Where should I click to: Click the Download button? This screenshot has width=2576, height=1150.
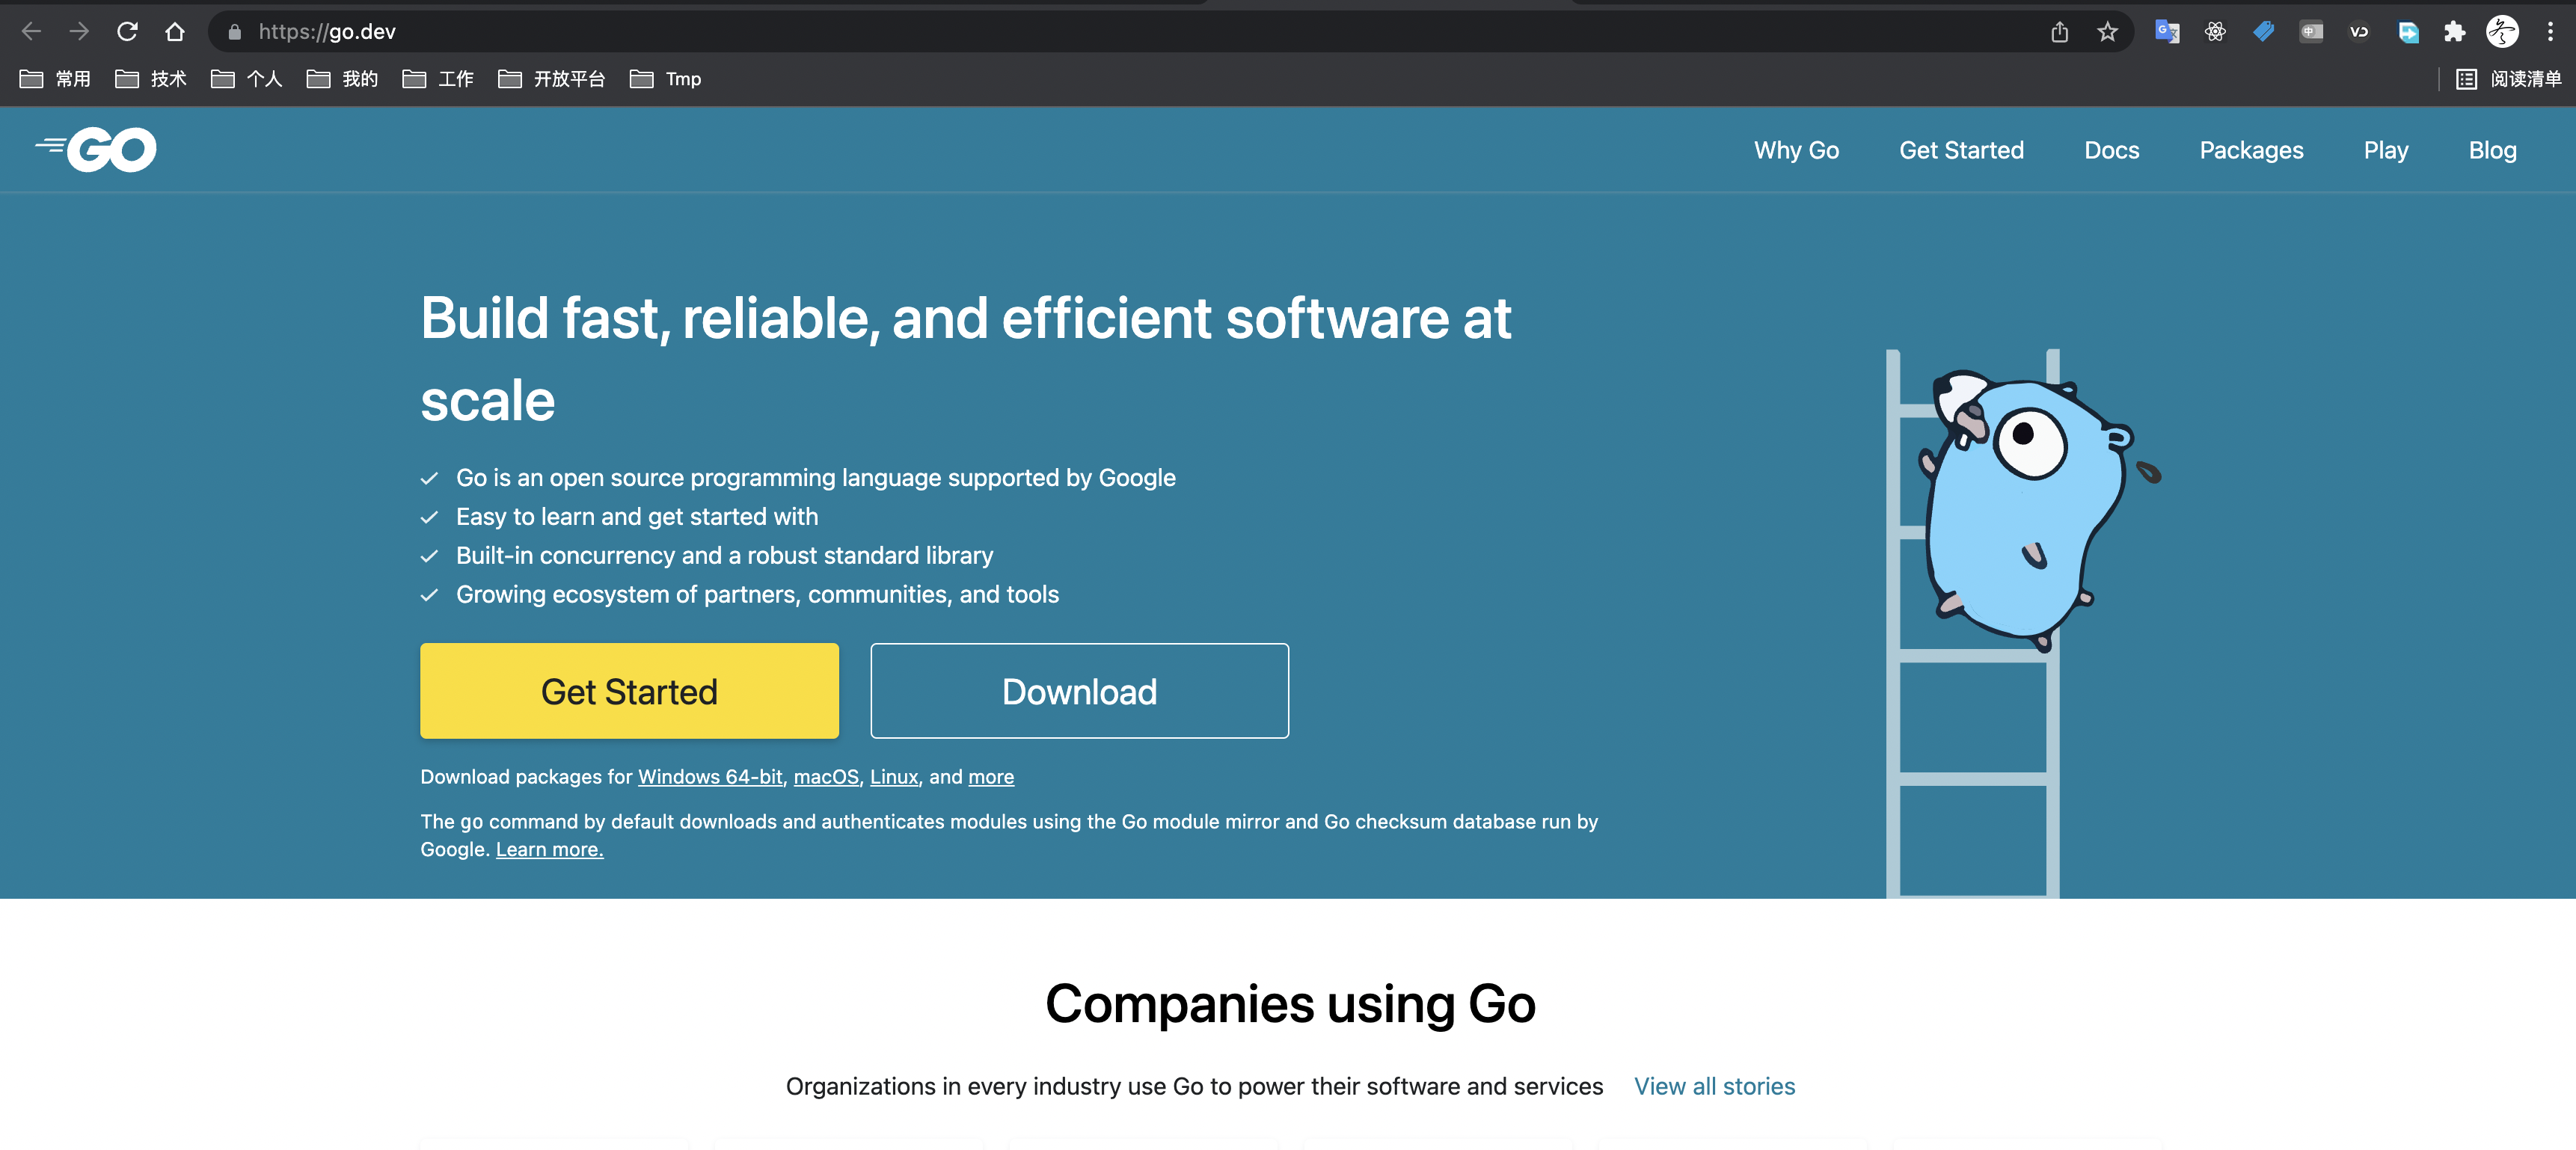tap(1079, 691)
